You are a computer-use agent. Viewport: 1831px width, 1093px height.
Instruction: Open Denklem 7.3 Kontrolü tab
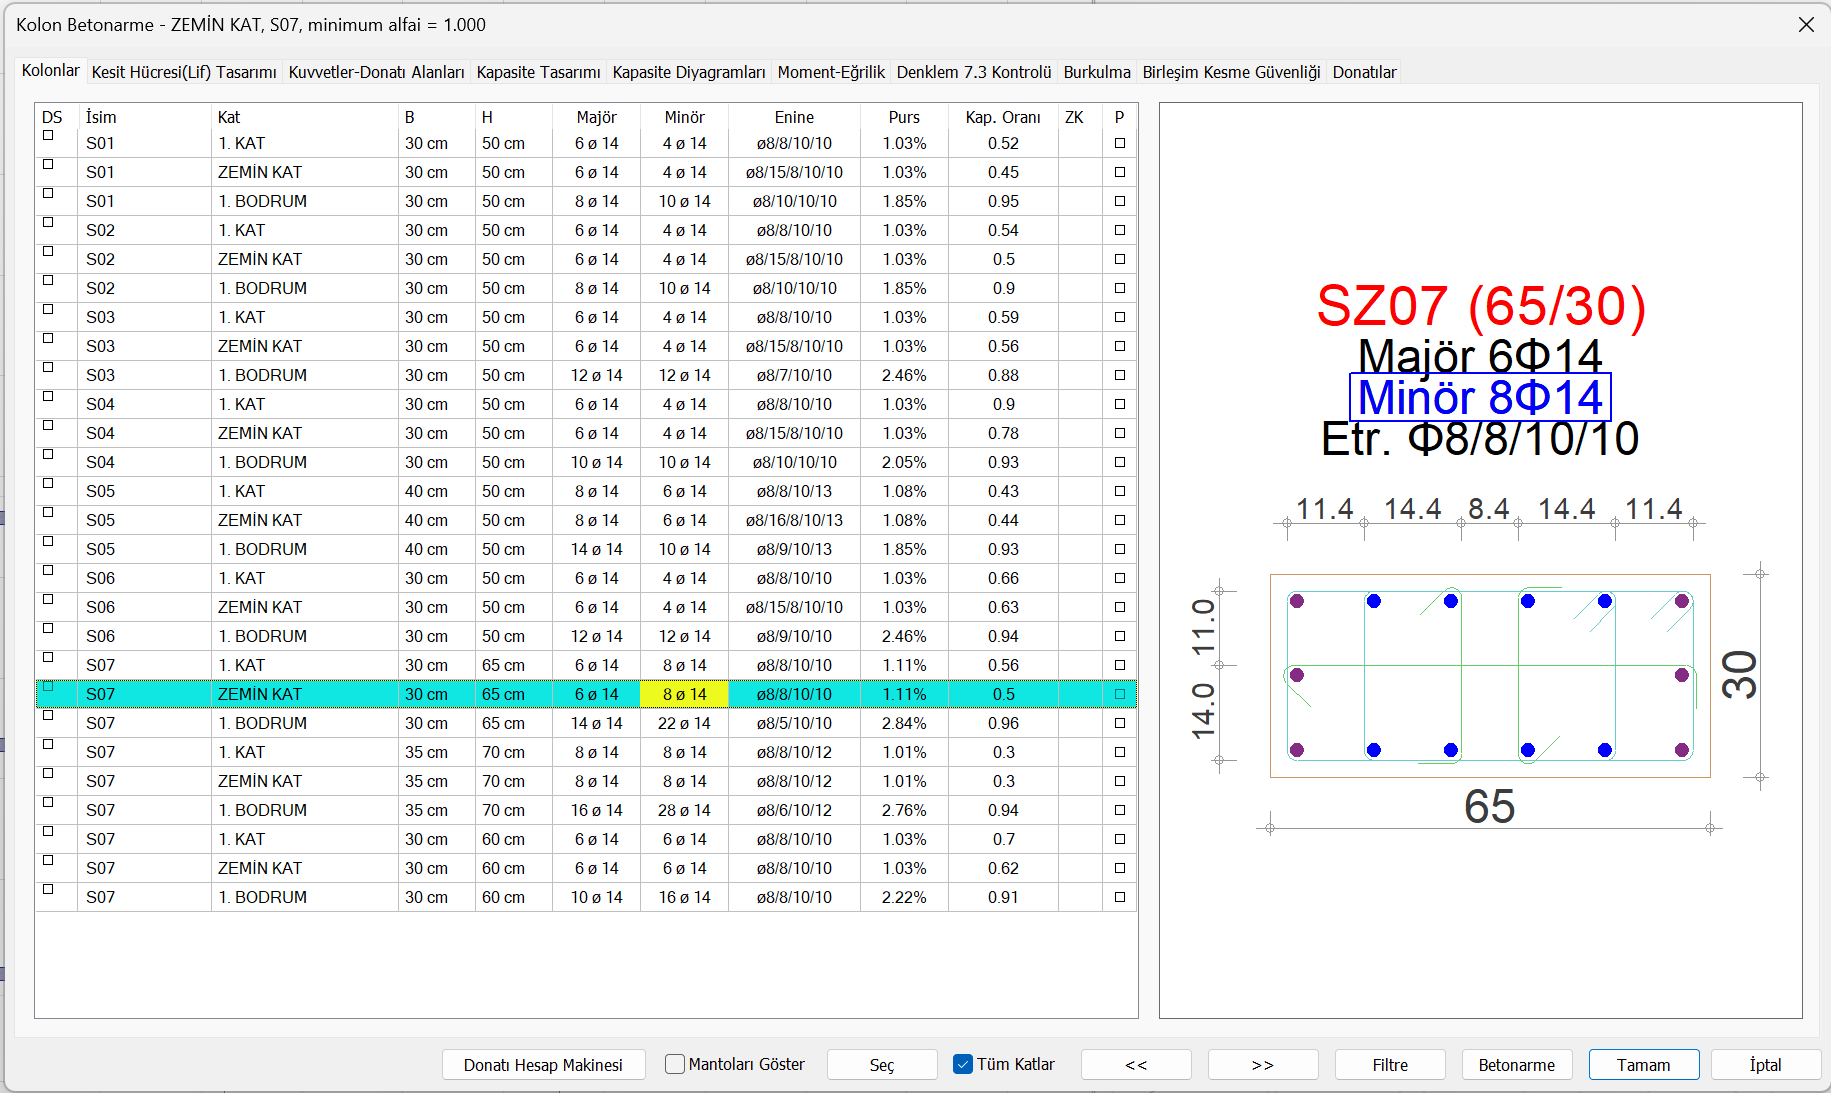click(x=974, y=72)
